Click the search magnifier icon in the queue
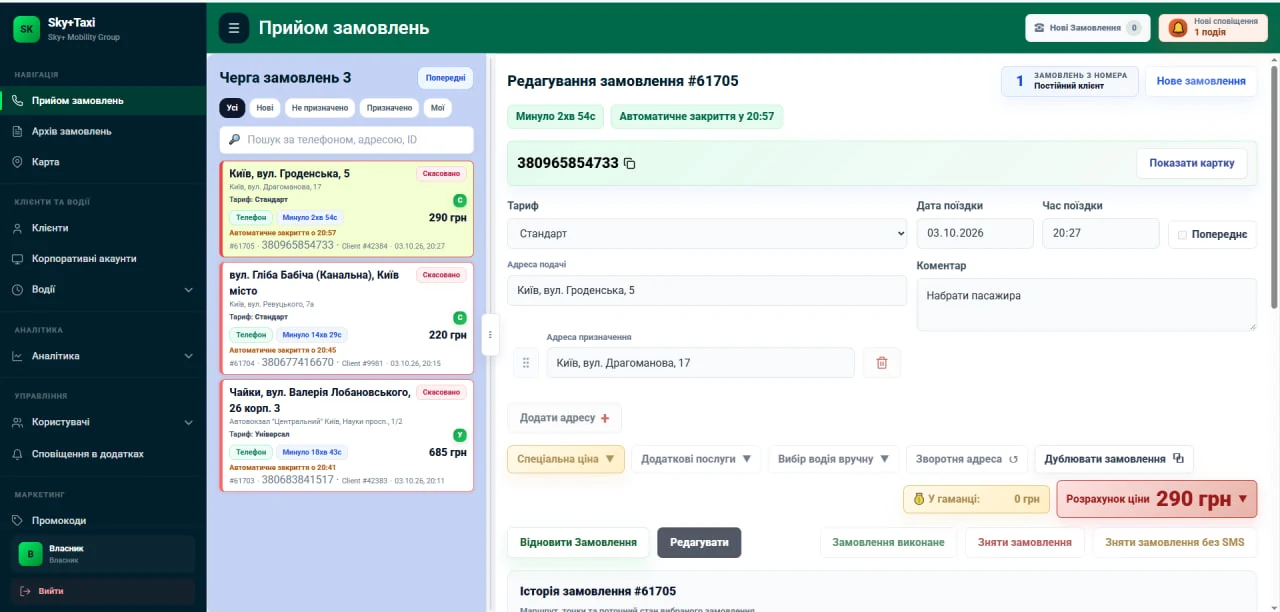 [234, 140]
